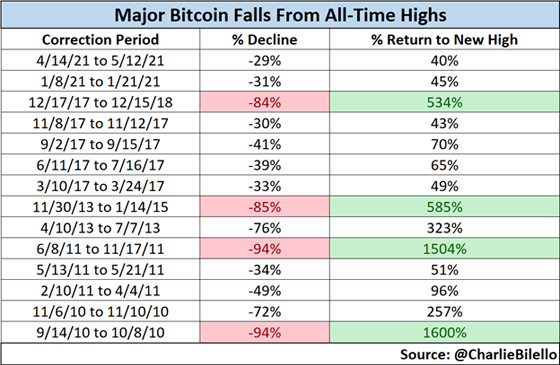Screen dimensions: 560x365
Task: Select the '12/17/17 to 12/15/18' period cell
Action: click(x=100, y=102)
